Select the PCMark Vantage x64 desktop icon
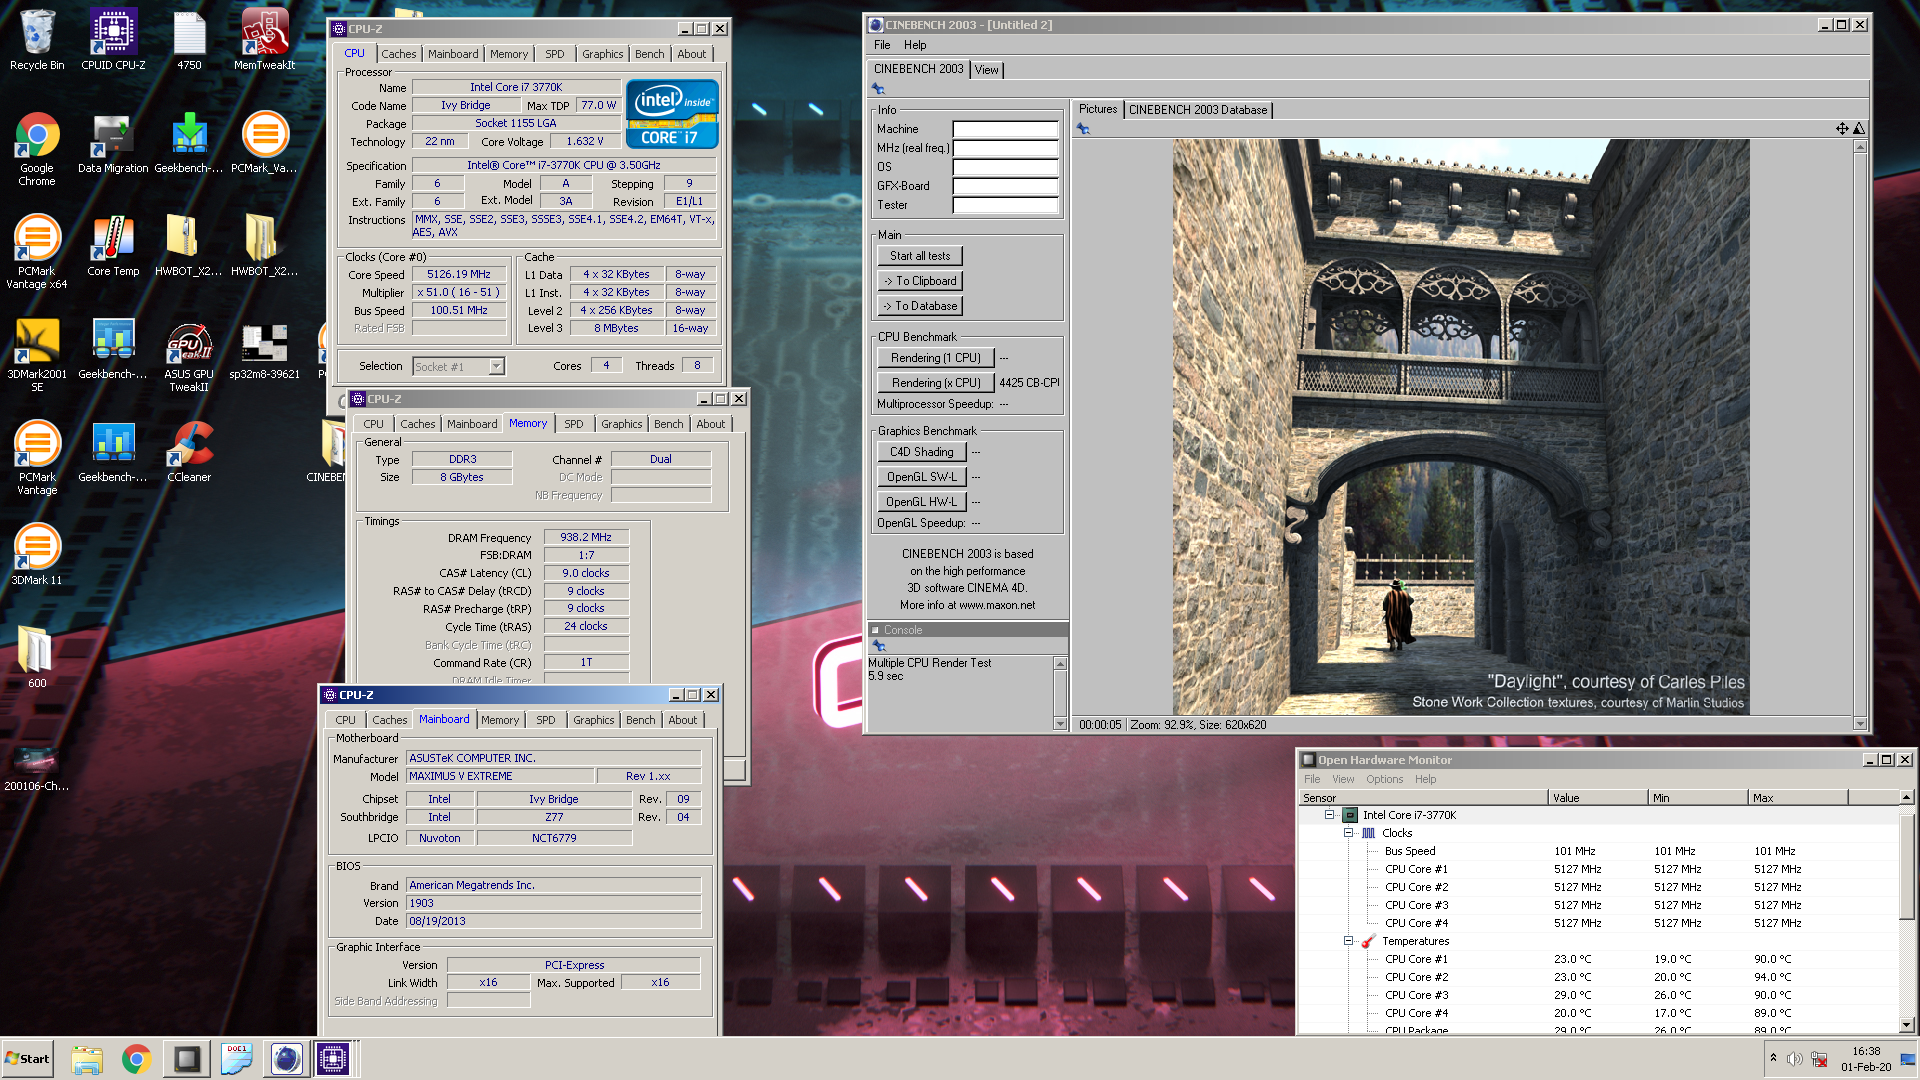The width and height of the screenshot is (1920, 1080). pos(37,252)
